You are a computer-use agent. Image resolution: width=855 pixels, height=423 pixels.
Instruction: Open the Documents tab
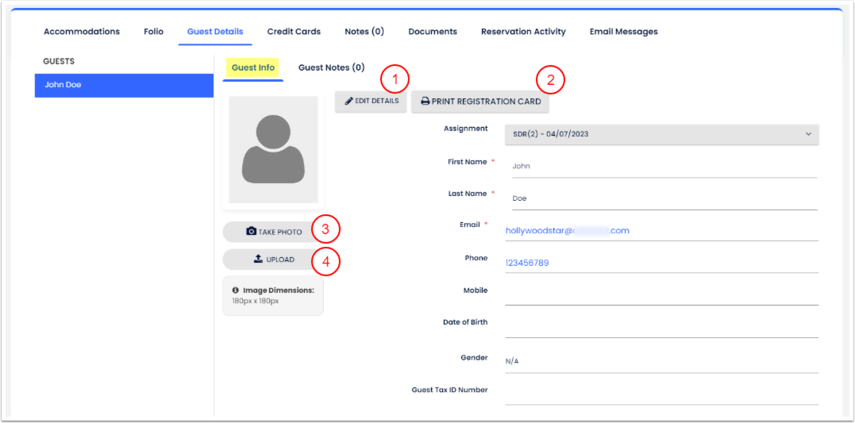tap(432, 32)
